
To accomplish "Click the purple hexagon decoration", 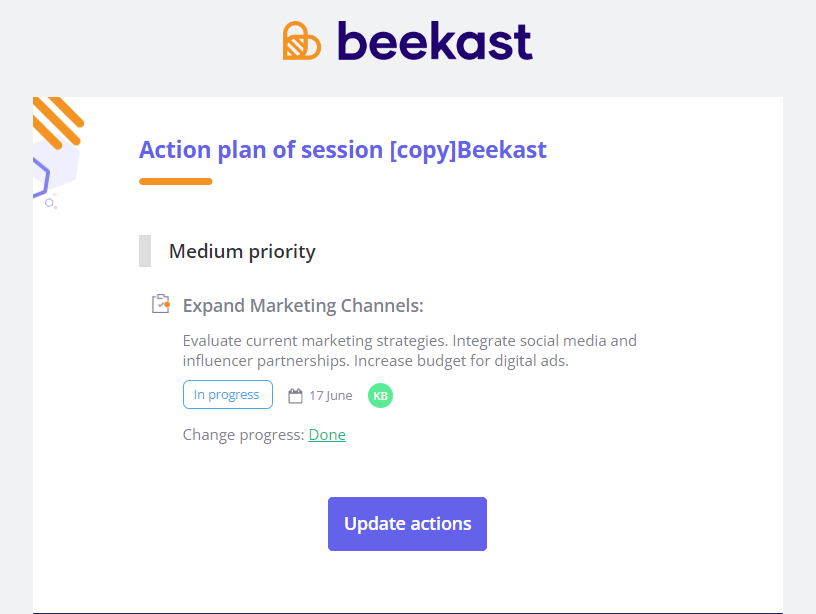I will click(x=45, y=177).
